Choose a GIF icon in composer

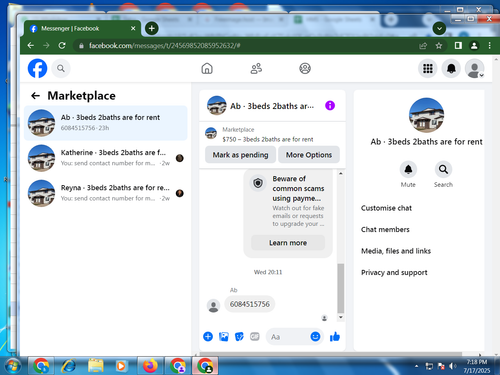255,337
